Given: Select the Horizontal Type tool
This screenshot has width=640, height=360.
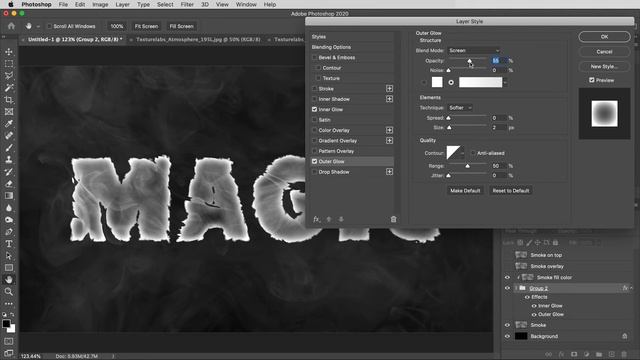Looking at the screenshot, I should 9,244.
